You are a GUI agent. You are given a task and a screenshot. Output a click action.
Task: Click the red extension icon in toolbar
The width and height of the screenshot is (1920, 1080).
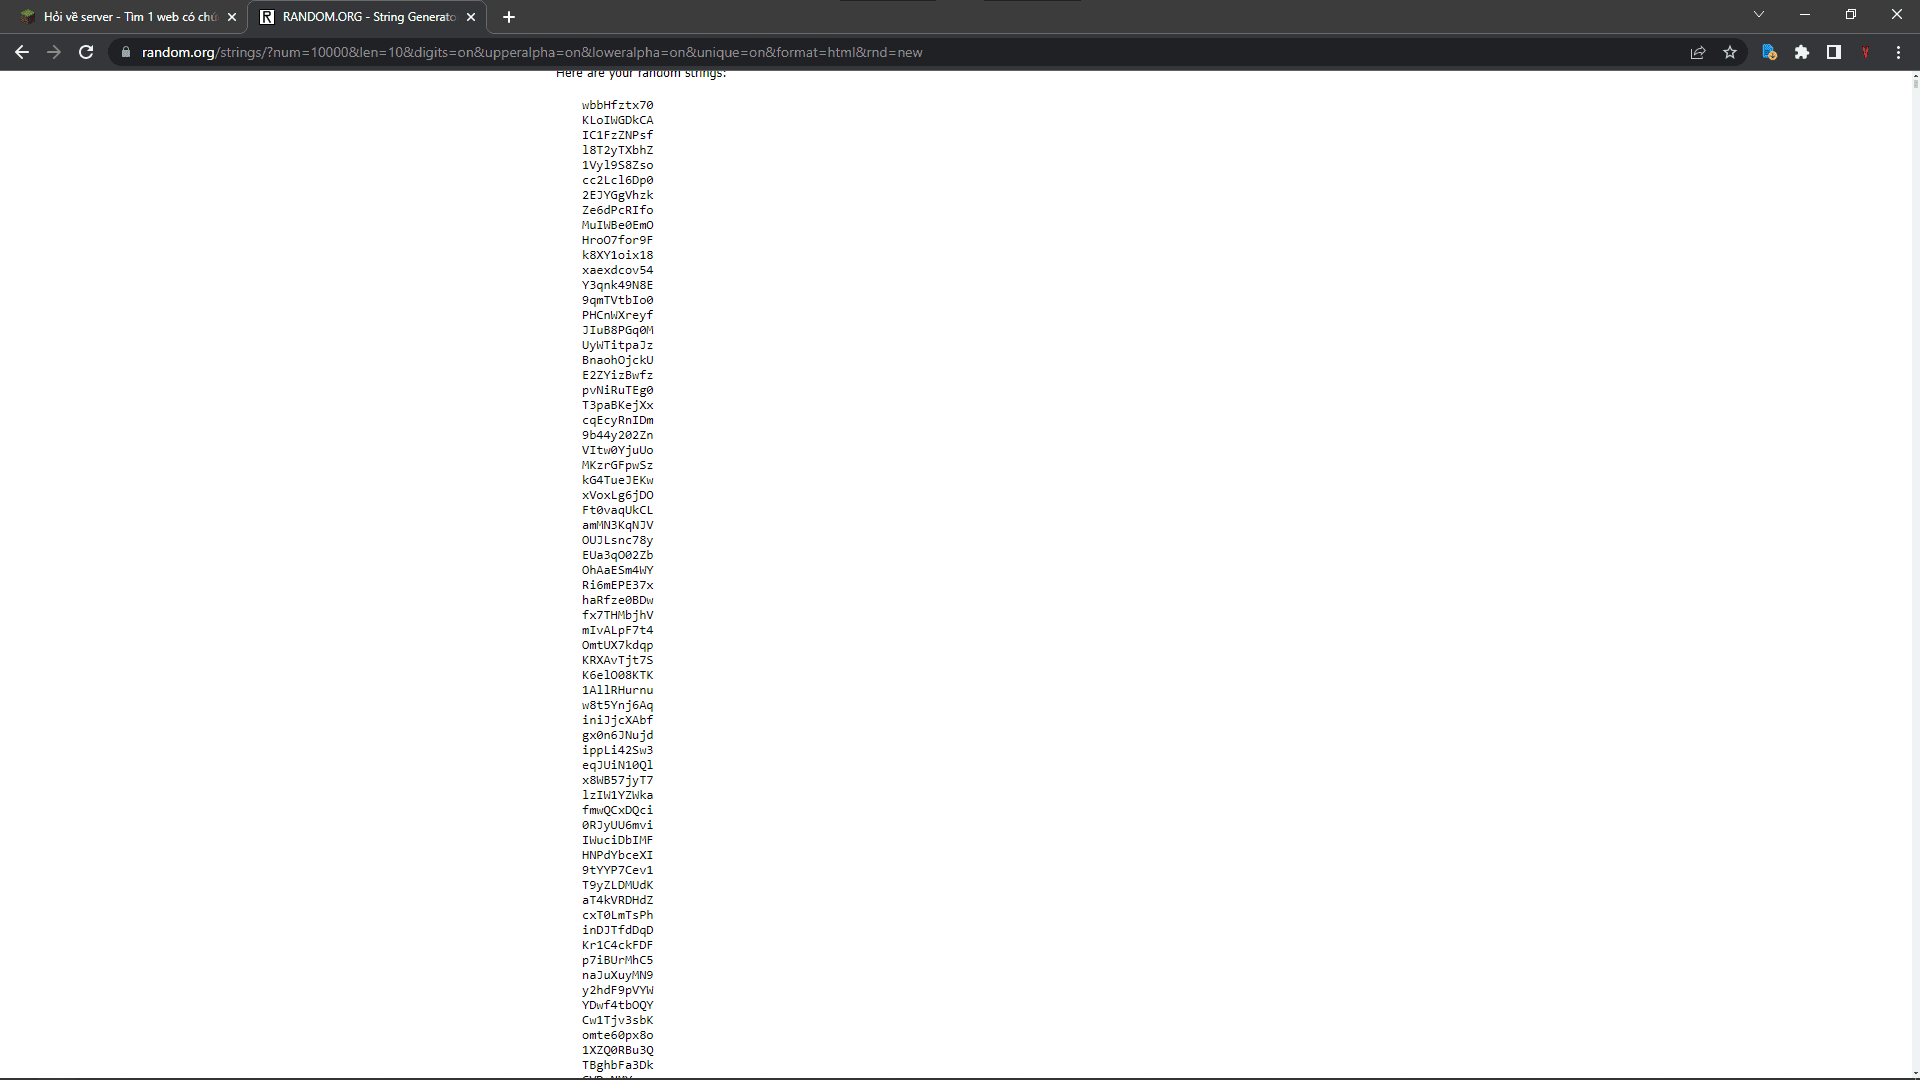tap(1866, 52)
